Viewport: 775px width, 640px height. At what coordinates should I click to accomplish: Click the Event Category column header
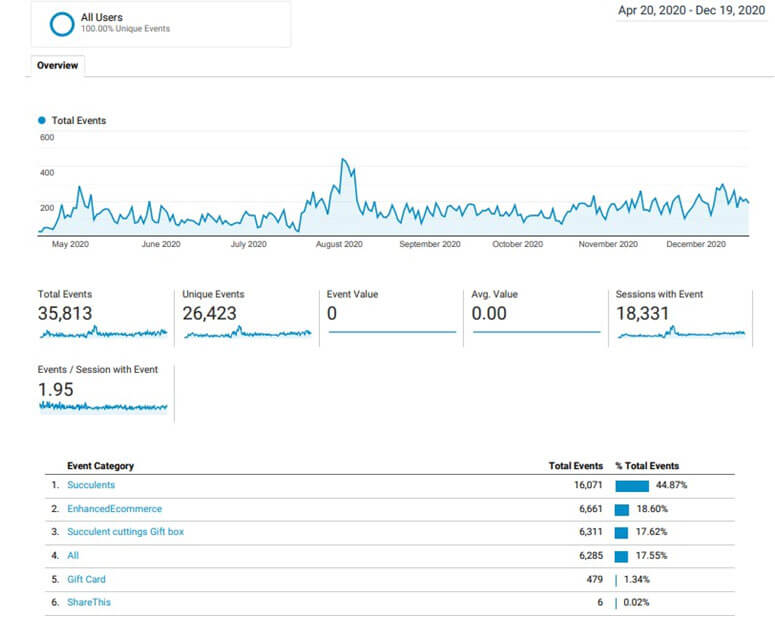100,466
